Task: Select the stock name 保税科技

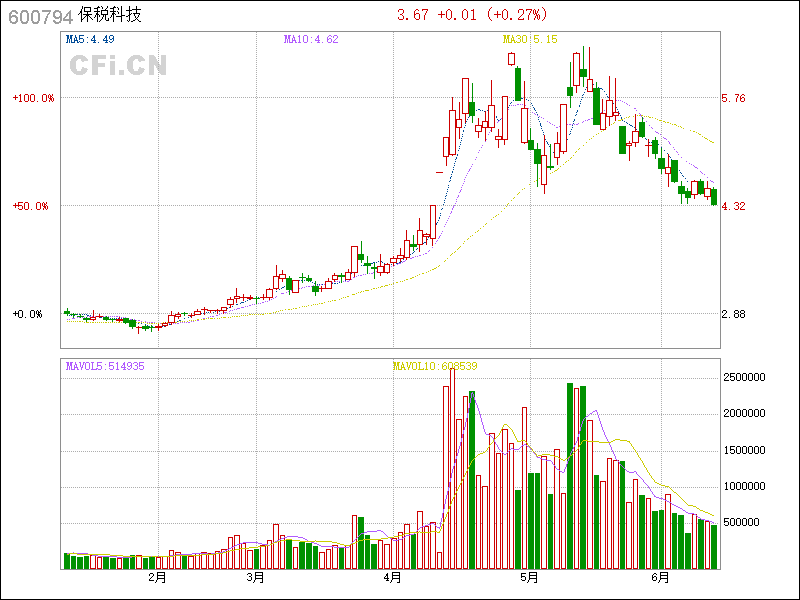Action: click(110, 16)
